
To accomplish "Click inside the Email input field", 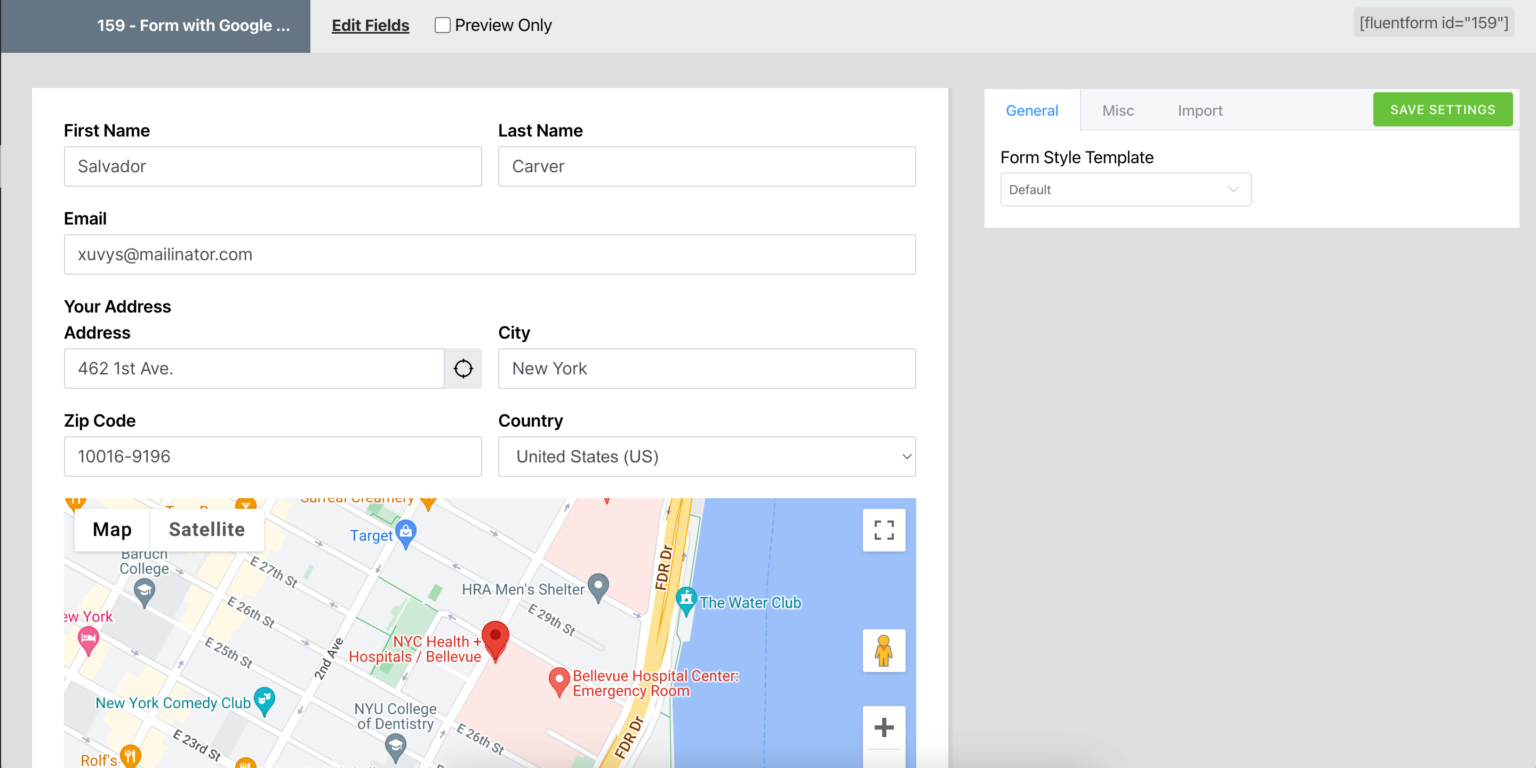I will [x=490, y=254].
